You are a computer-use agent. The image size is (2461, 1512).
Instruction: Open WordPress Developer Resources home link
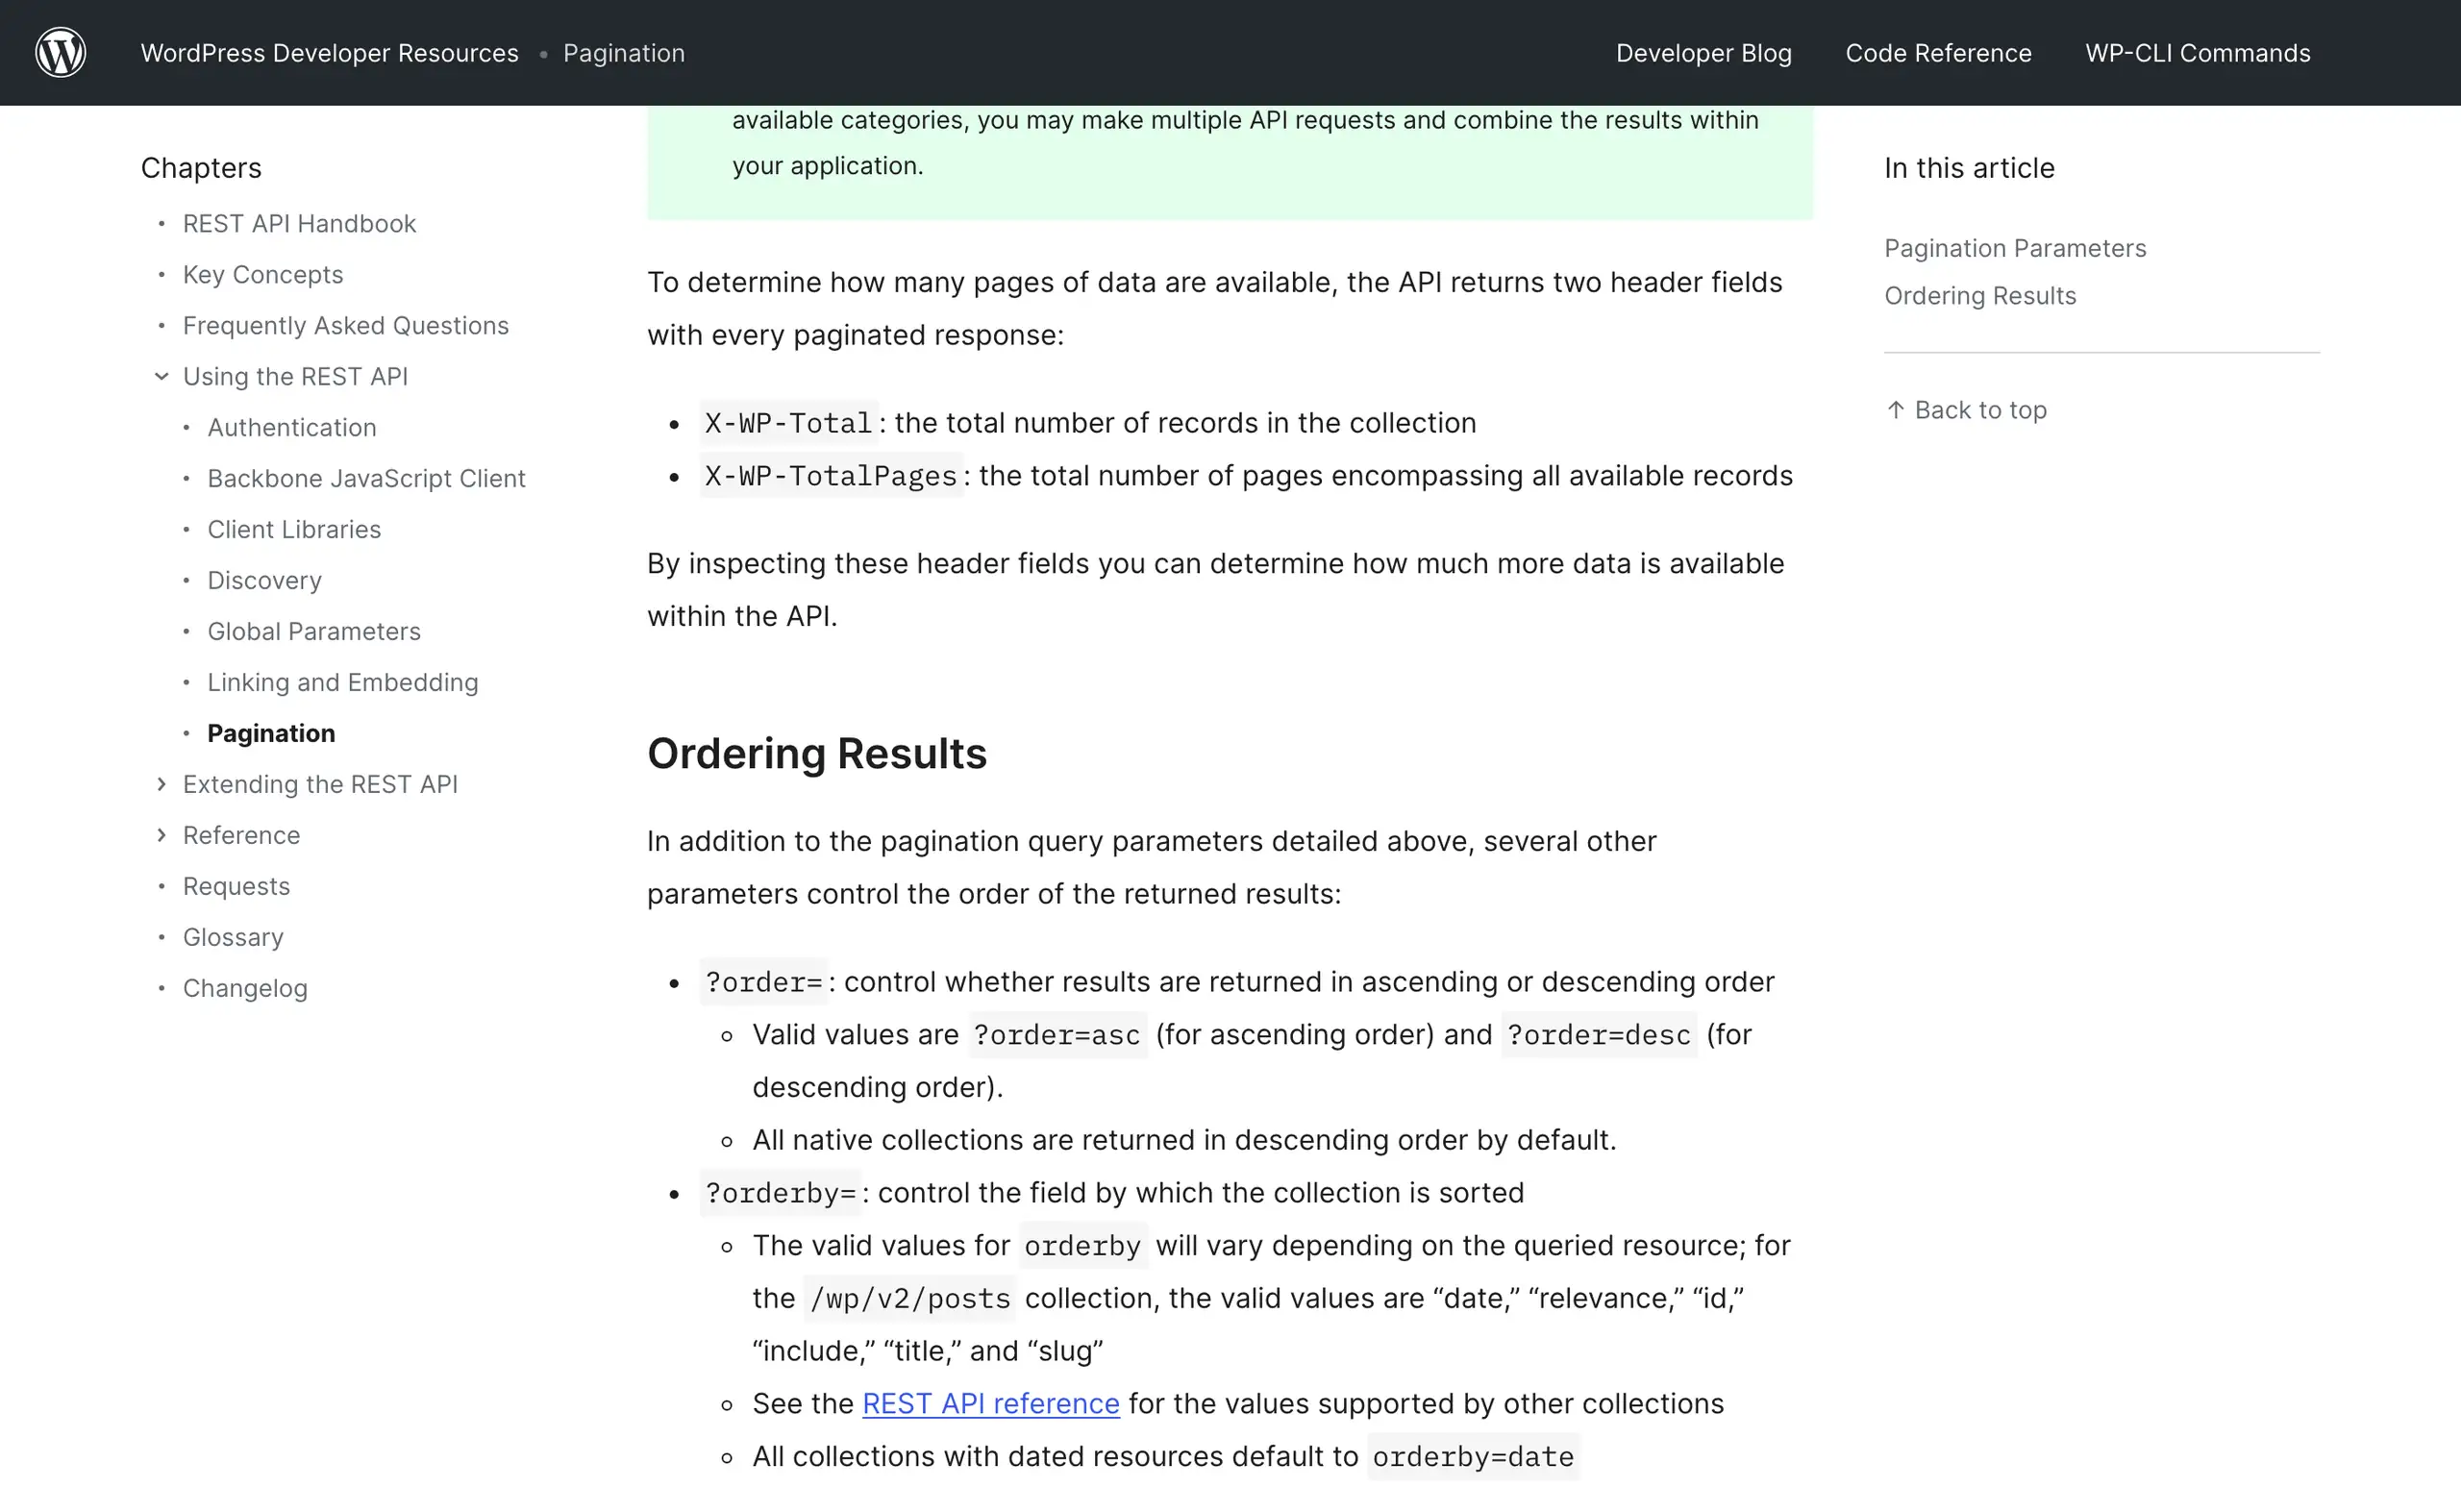tap(329, 53)
